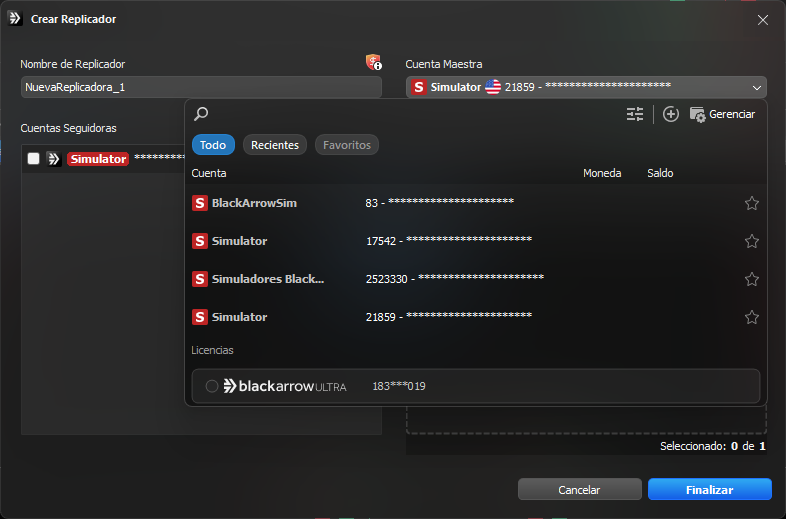Screen dimensions: 786x519
Task: Favorite the Simuladores Black 2523330 star
Action: (751, 279)
